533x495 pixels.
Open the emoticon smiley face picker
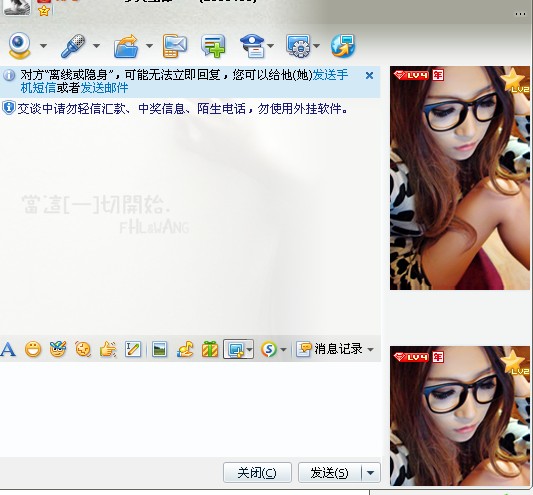click(33, 349)
